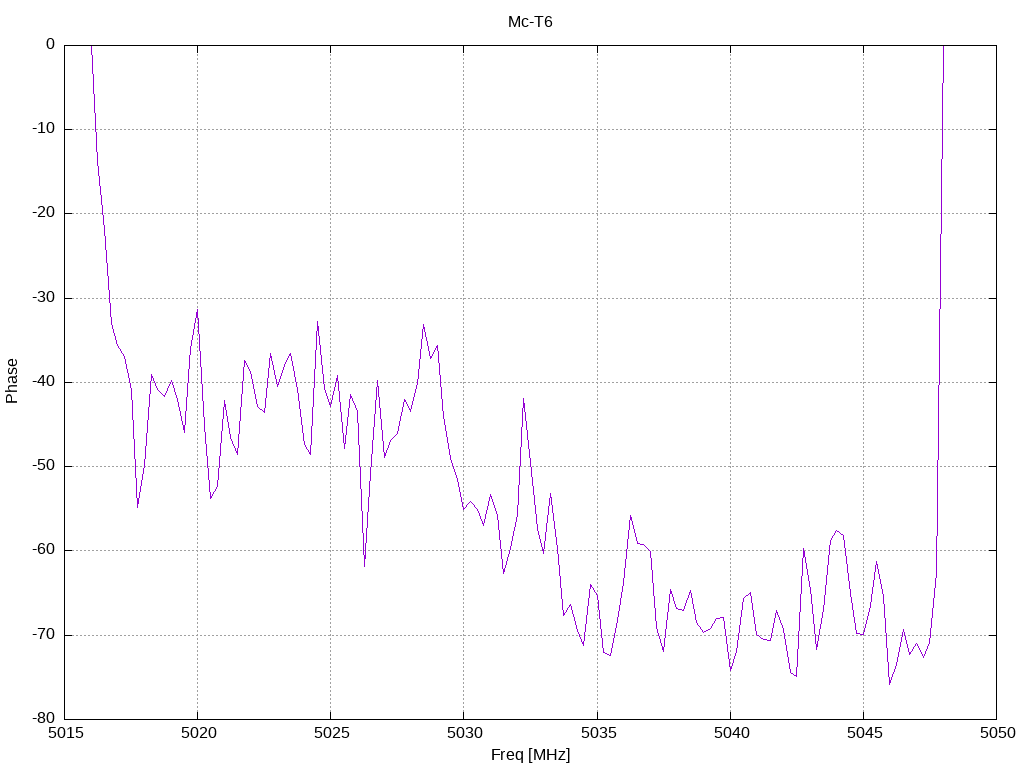Image resolution: width=1024 pixels, height=768 pixels.
Task: Click the y-axis tick label -20
Action: (x=44, y=213)
